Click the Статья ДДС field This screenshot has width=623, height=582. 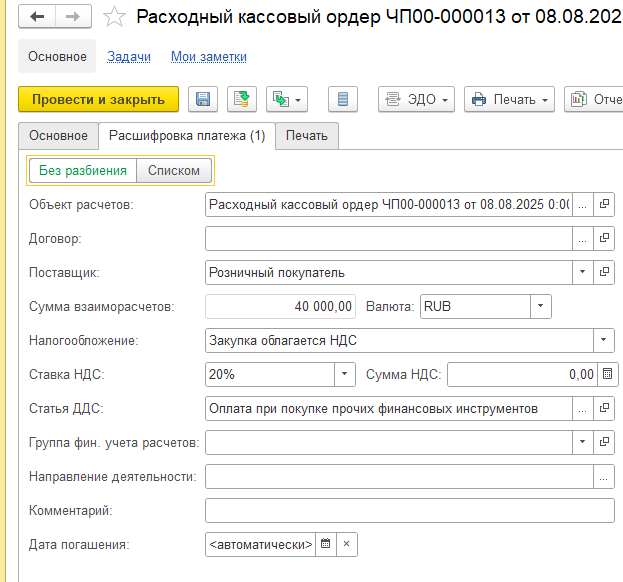(389, 408)
